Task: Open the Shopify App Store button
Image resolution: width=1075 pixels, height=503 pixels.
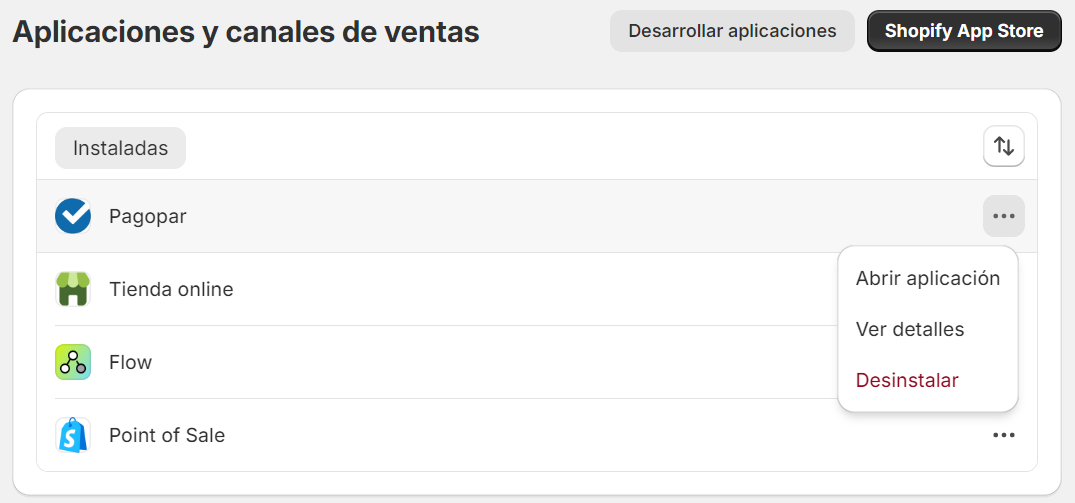Action: coord(964,31)
